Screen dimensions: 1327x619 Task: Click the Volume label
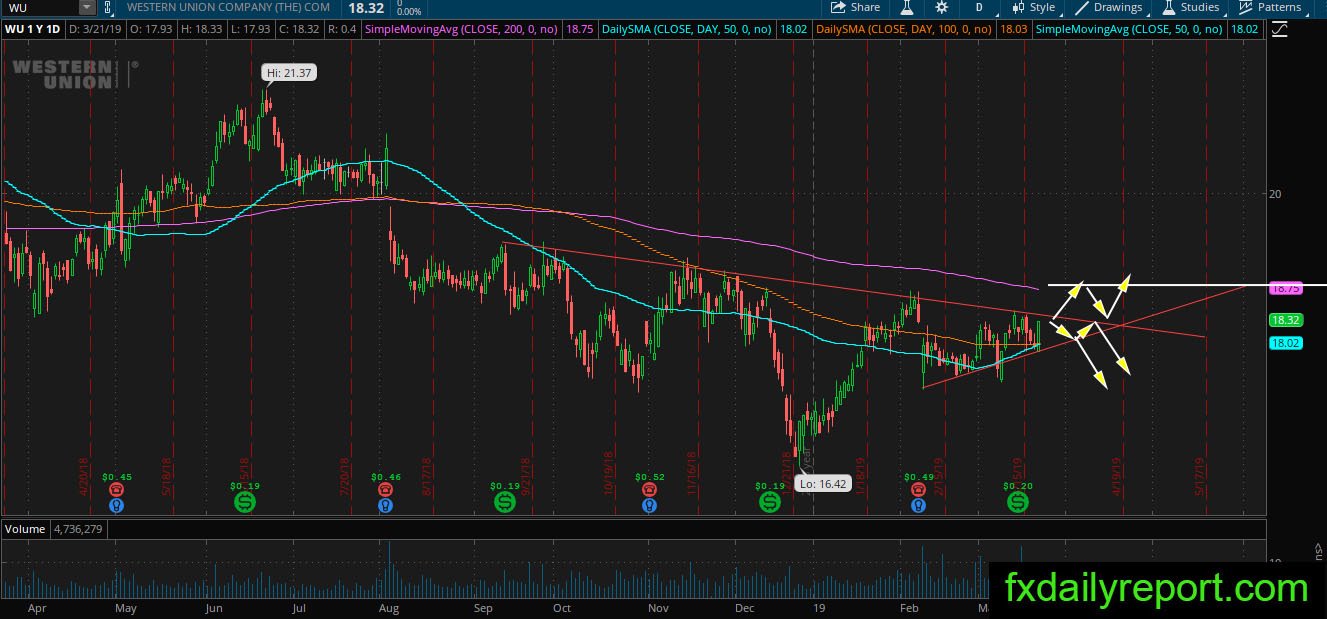(25, 529)
